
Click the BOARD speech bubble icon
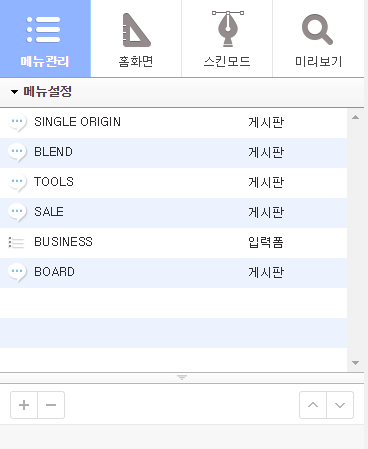[17, 272]
